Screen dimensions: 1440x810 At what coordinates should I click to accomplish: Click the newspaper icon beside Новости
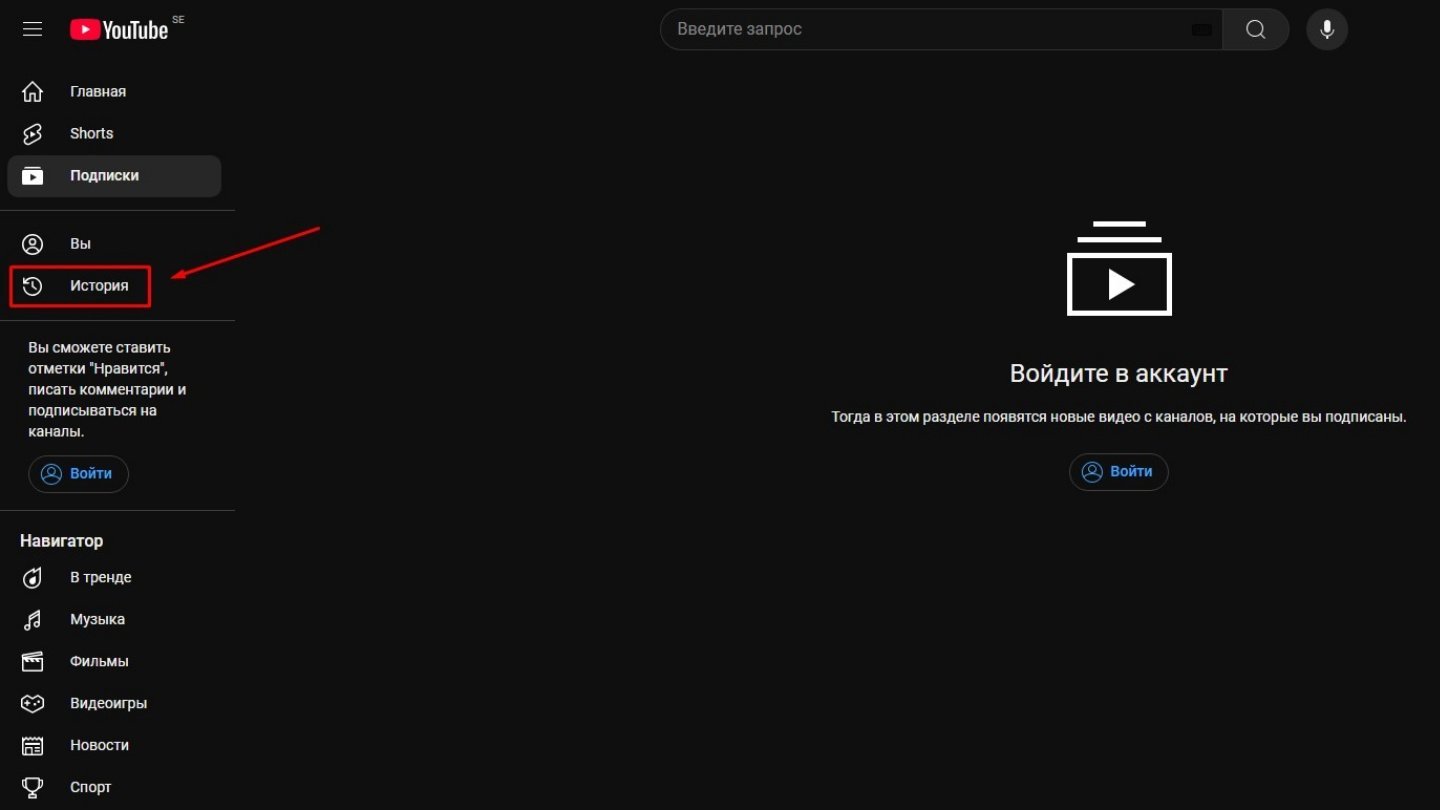(33, 746)
